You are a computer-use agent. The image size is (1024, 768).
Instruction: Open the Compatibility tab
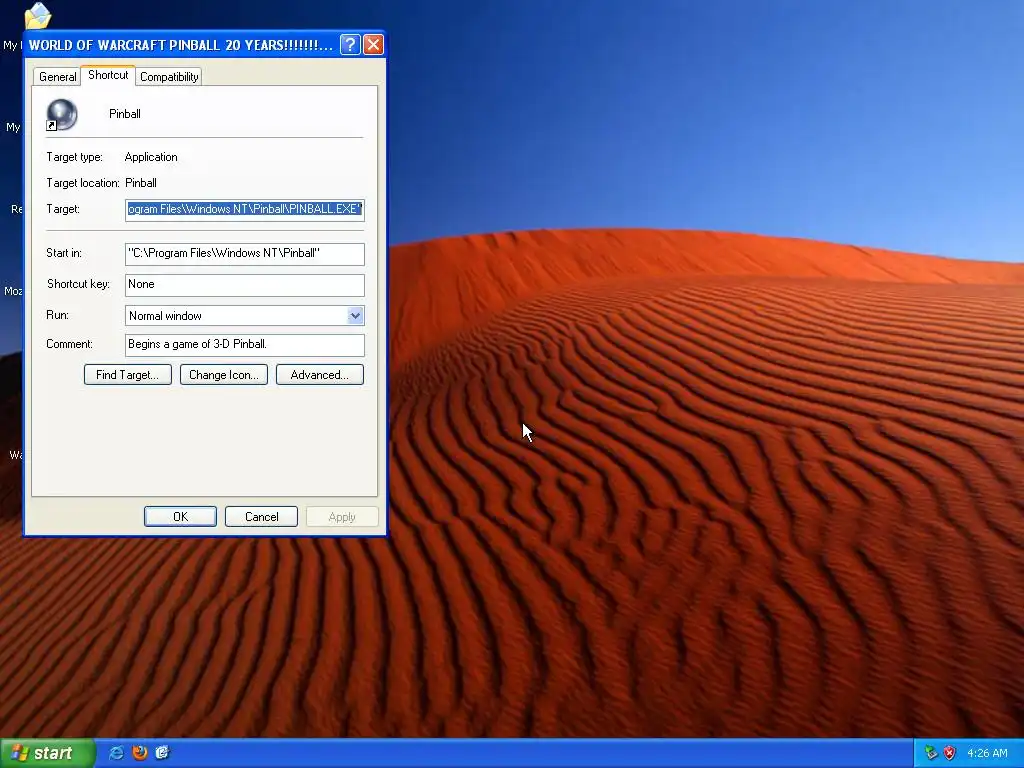tap(169, 76)
